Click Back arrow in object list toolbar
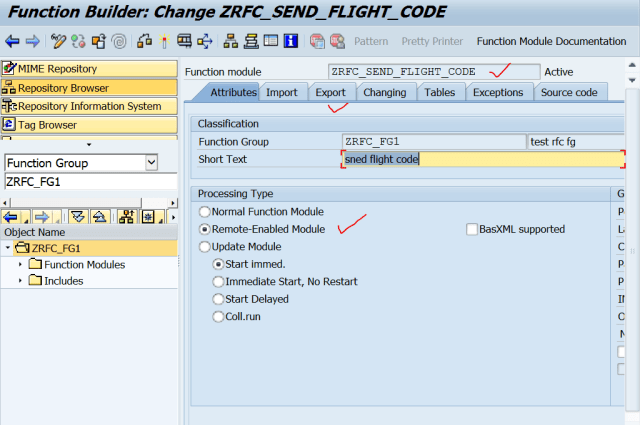The image size is (640, 425). pyautogui.click(x=11, y=217)
